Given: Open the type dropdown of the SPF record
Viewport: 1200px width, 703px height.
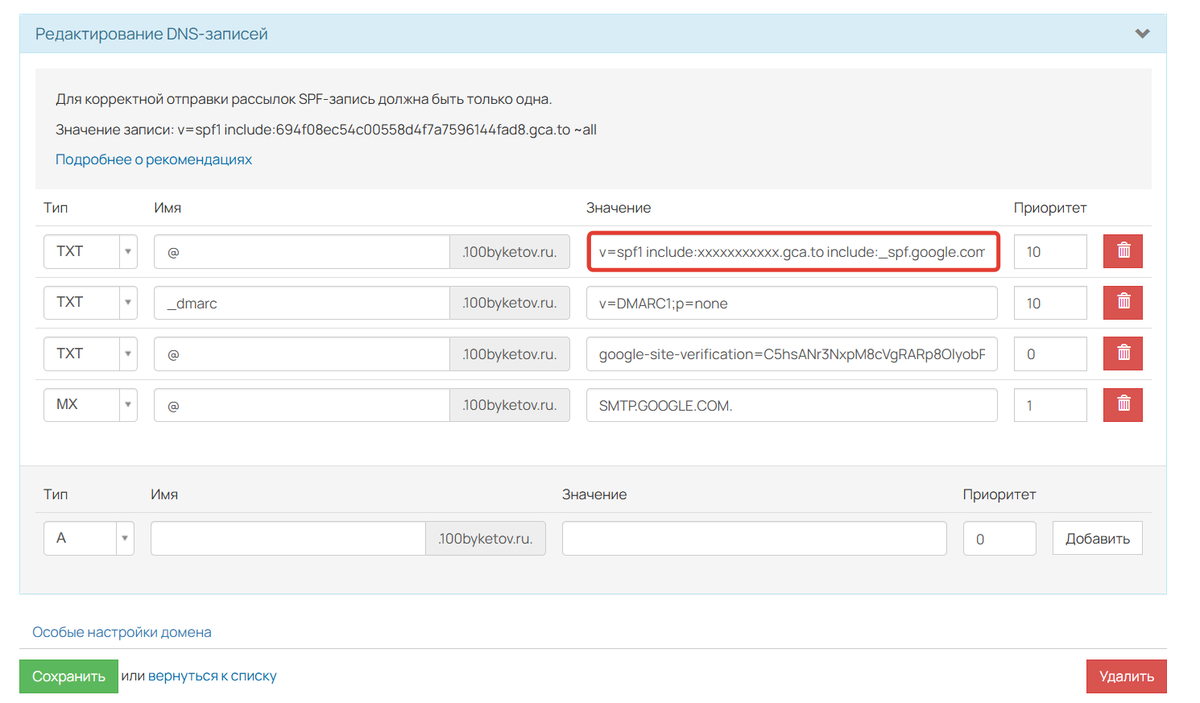Looking at the screenshot, I should [x=90, y=251].
